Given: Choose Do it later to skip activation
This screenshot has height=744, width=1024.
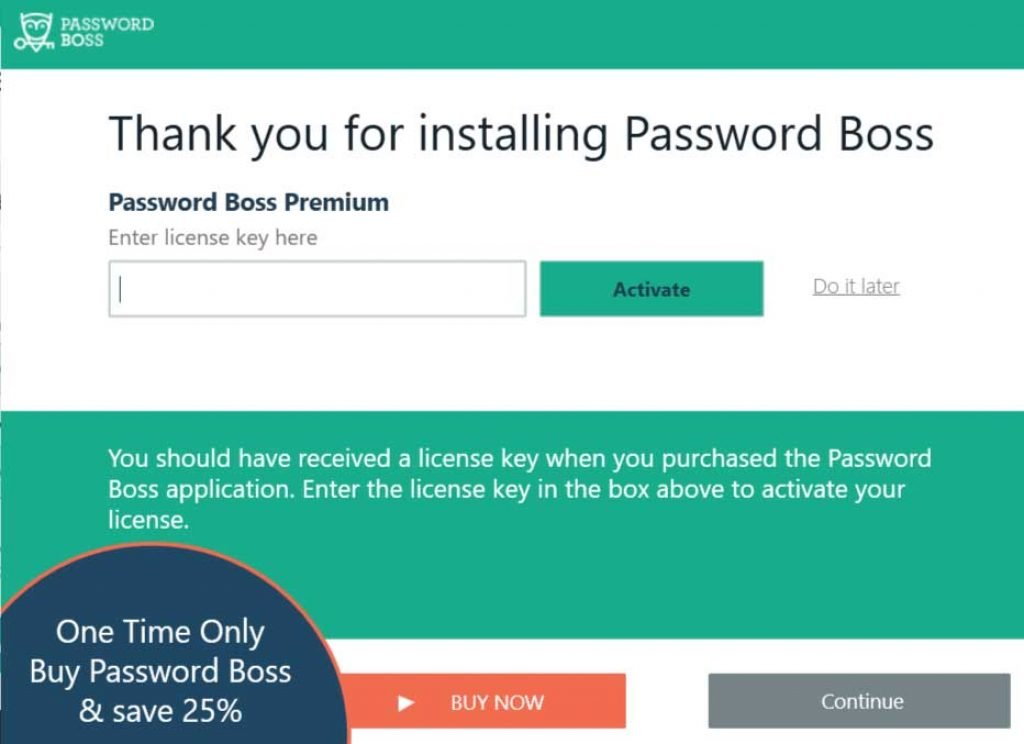Looking at the screenshot, I should point(855,286).
